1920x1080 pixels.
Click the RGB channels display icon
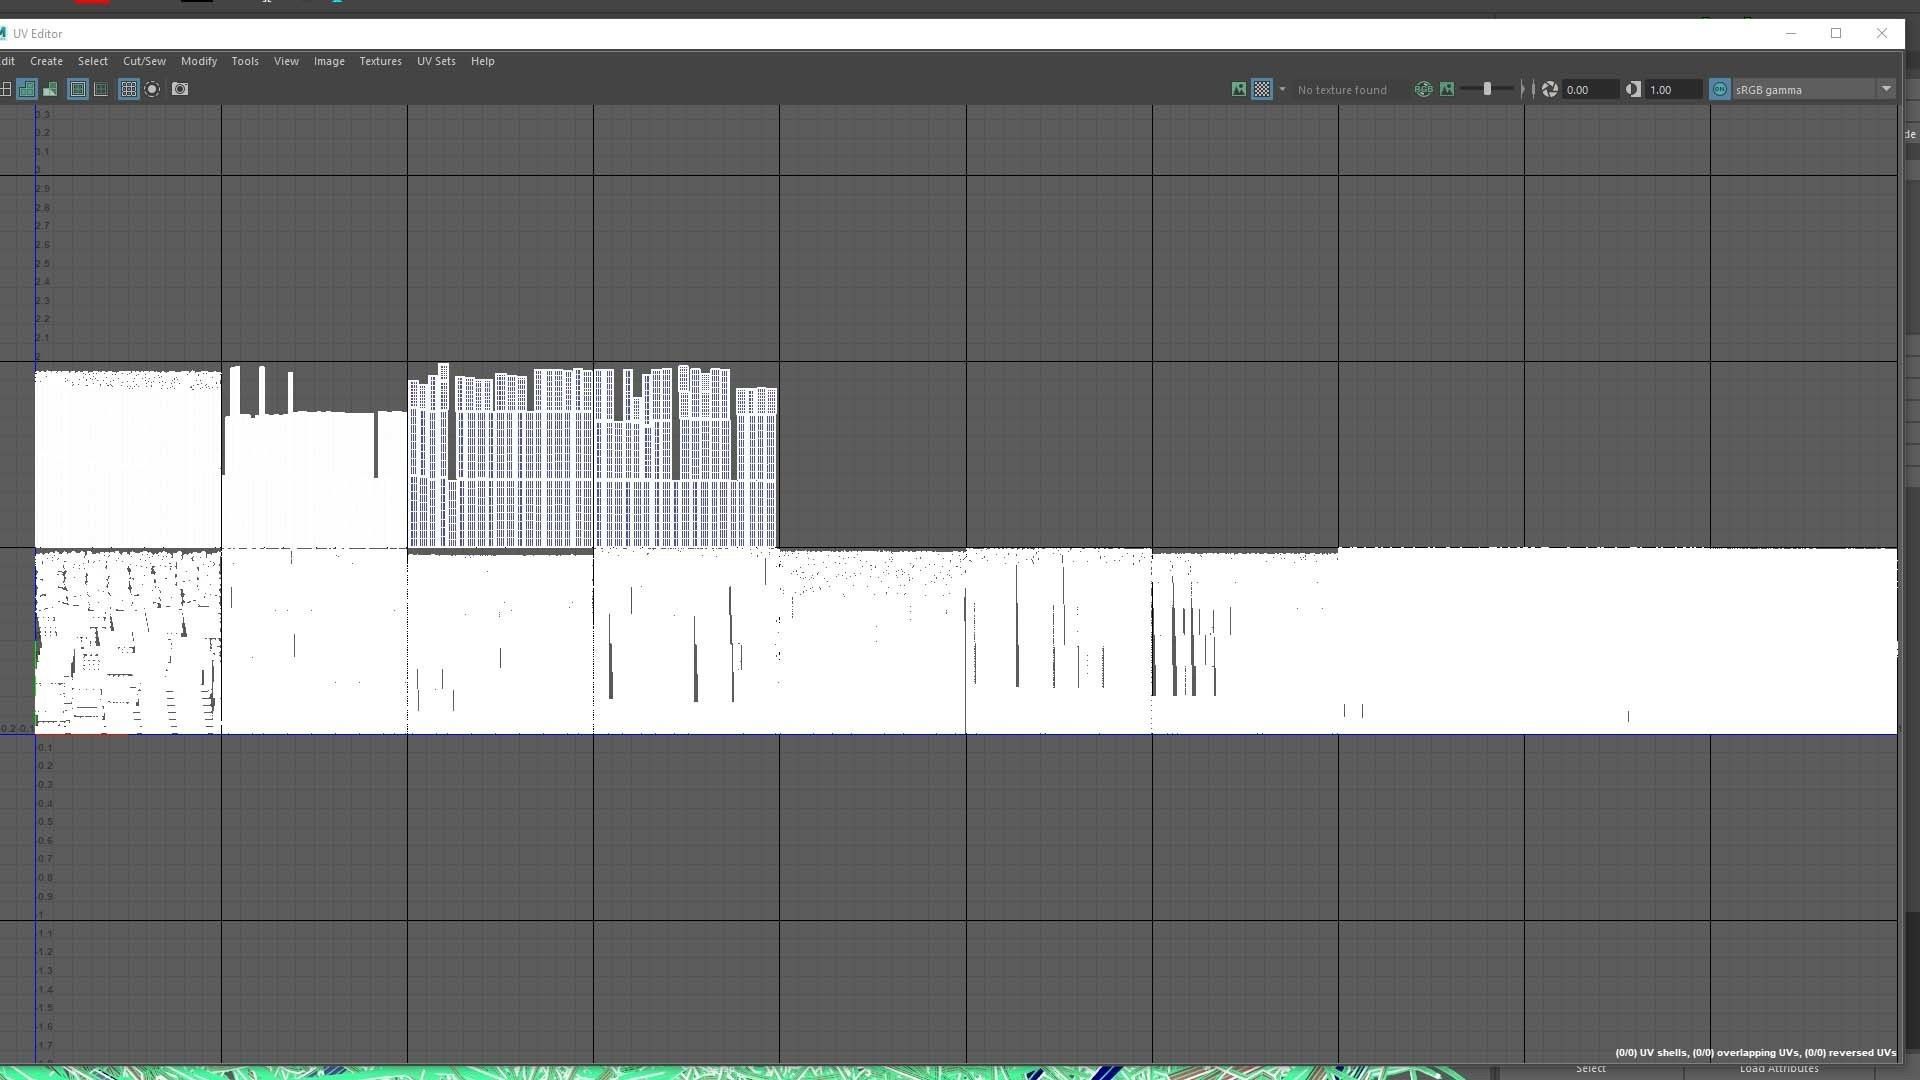click(1423, 89)
